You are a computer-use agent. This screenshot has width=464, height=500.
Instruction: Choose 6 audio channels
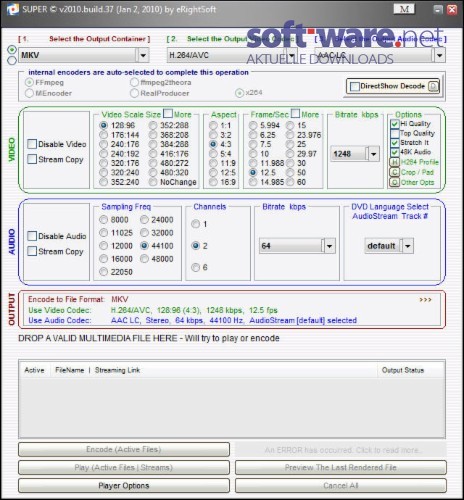click(196, 267)
